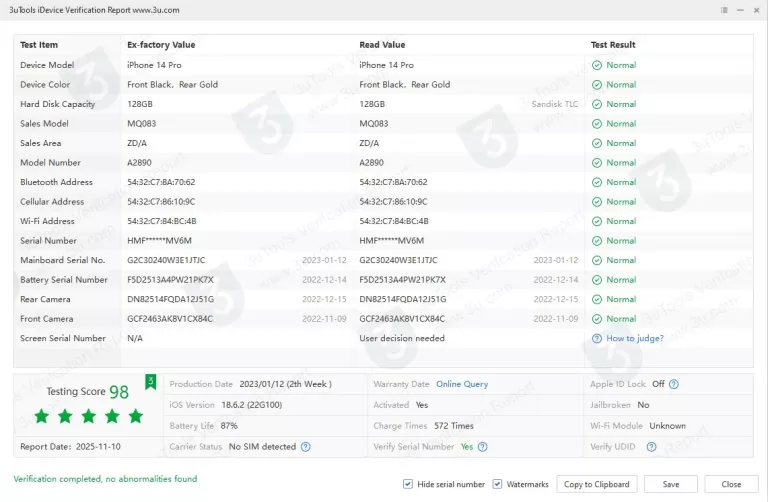Image resolution: width=768 pixels, height=502 pixels.
Task: Click the info icon next to No SIM detected
Action: pos(305,447)
